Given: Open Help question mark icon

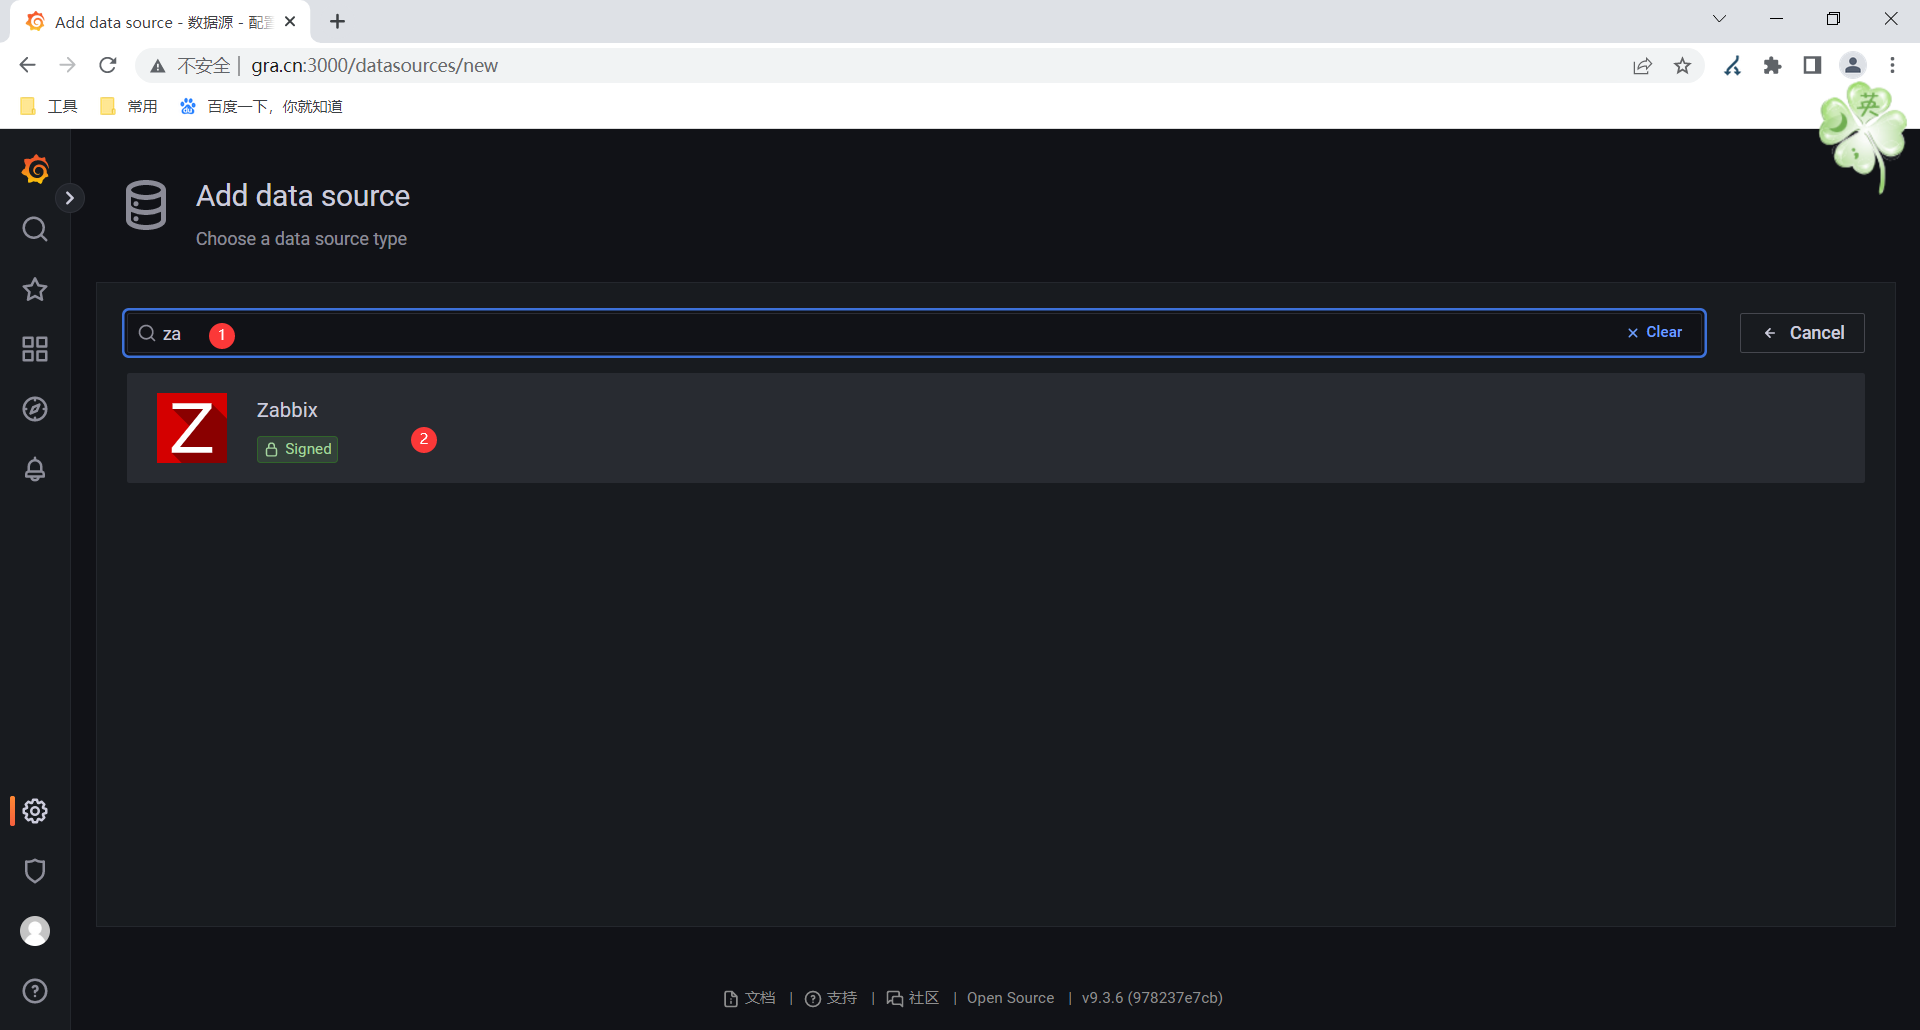Looking at the screenshot, I should click(x=35, y=991).
